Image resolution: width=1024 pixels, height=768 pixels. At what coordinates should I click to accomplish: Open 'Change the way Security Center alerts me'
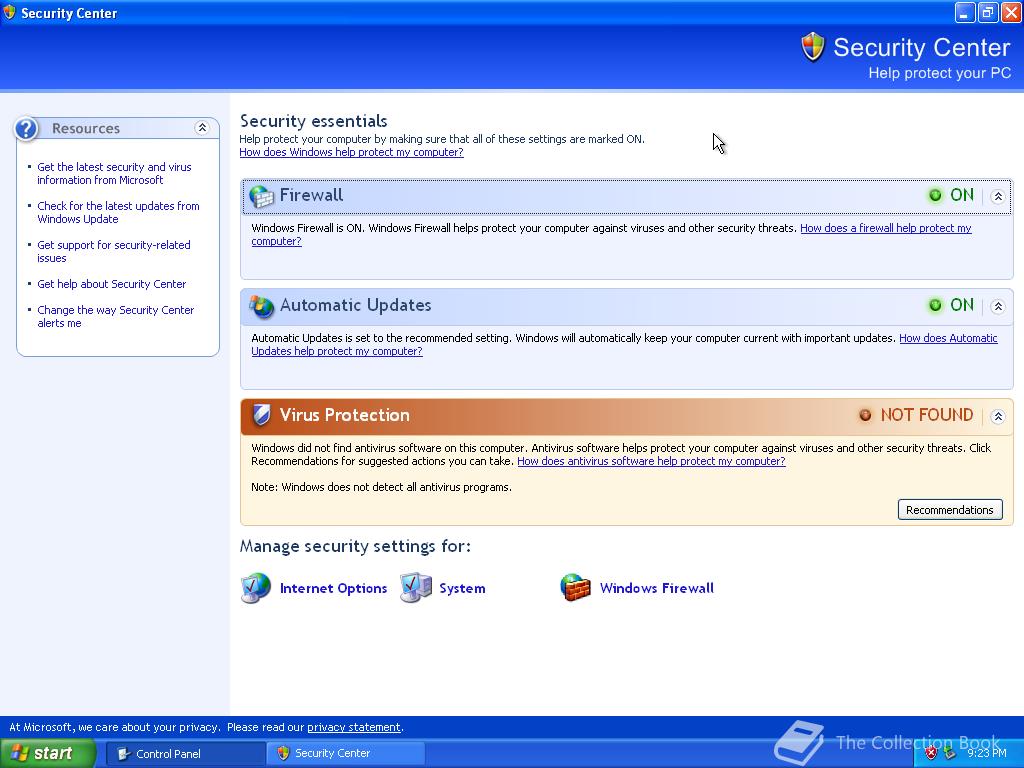116,317
